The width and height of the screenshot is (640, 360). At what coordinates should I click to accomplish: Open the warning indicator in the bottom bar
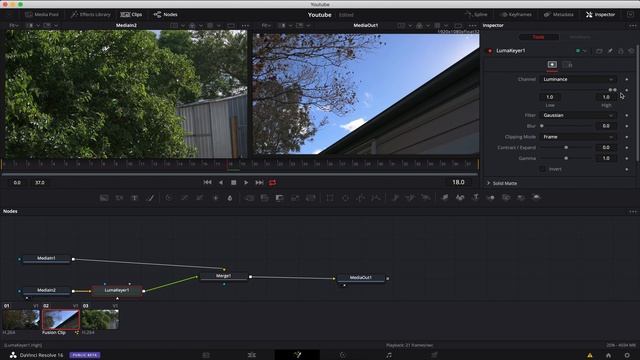pyautogui.click(x=590, y=355)
